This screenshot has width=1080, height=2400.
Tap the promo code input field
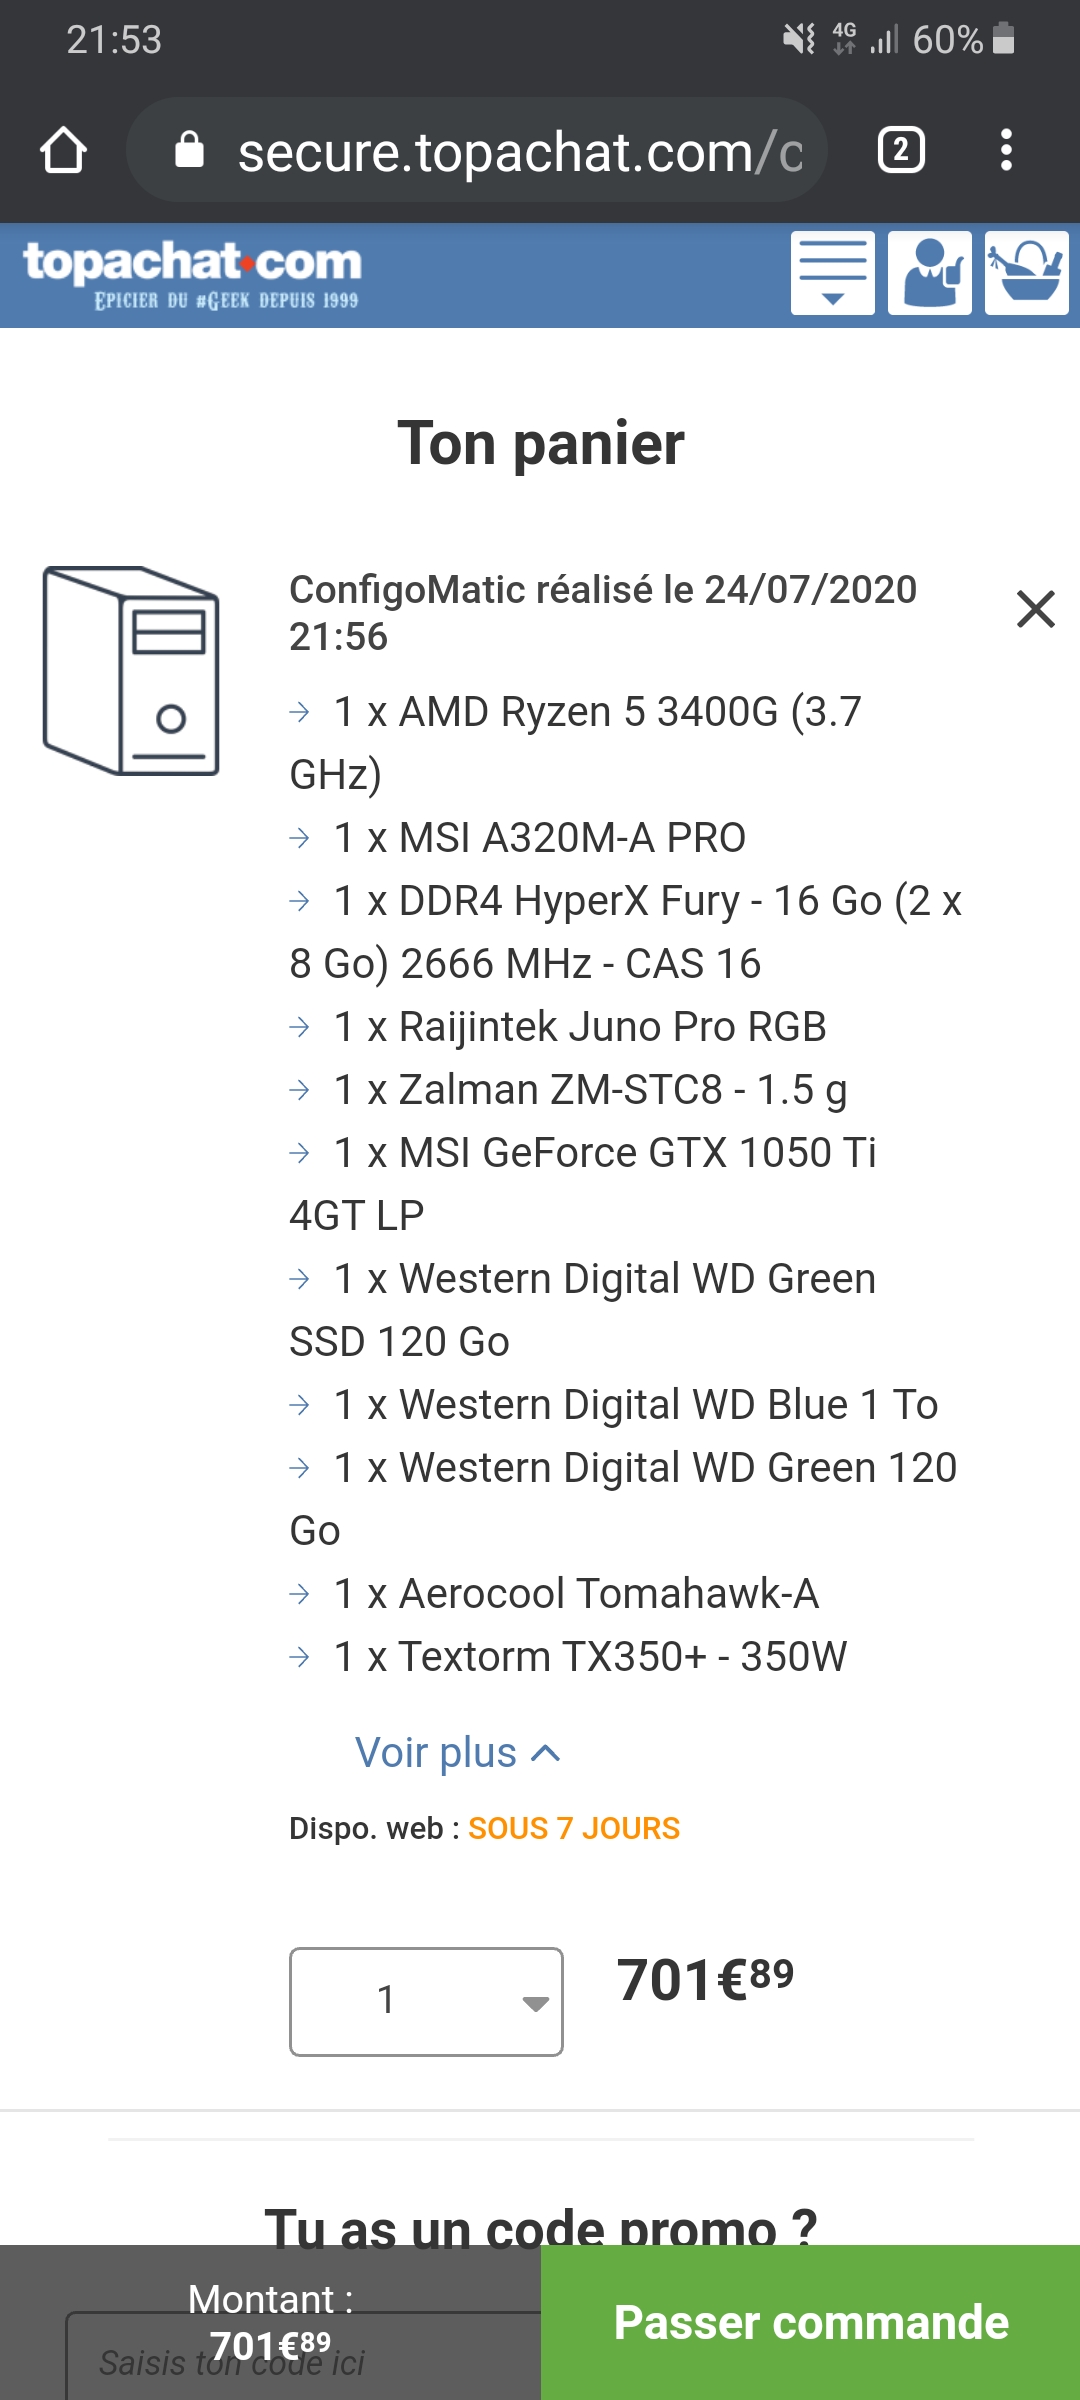[x=300, y=2360]
